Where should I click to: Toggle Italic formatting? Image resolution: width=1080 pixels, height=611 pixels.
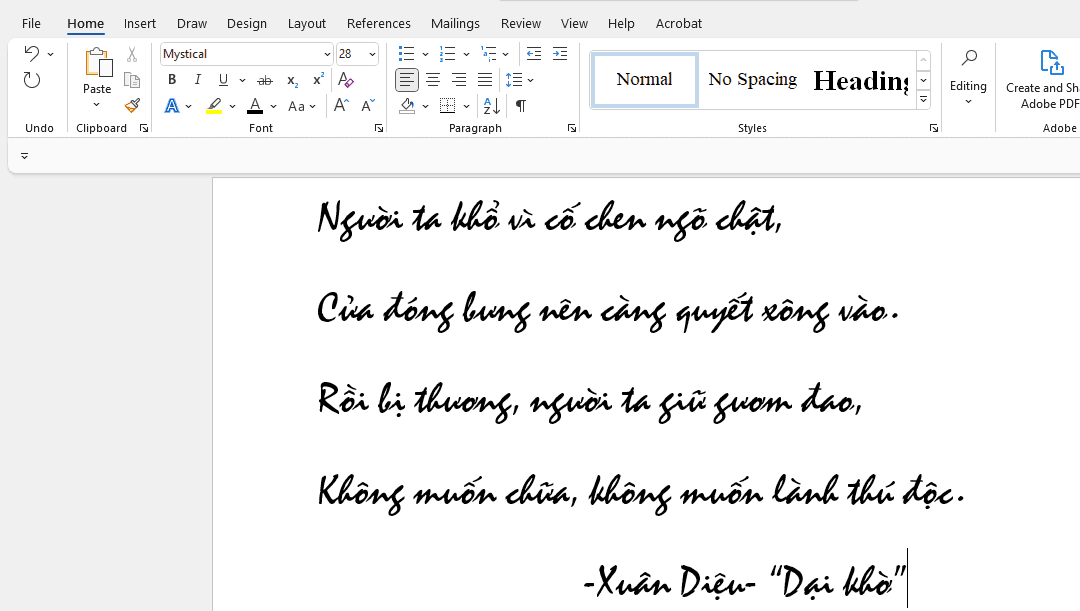(x=198, y=80)
